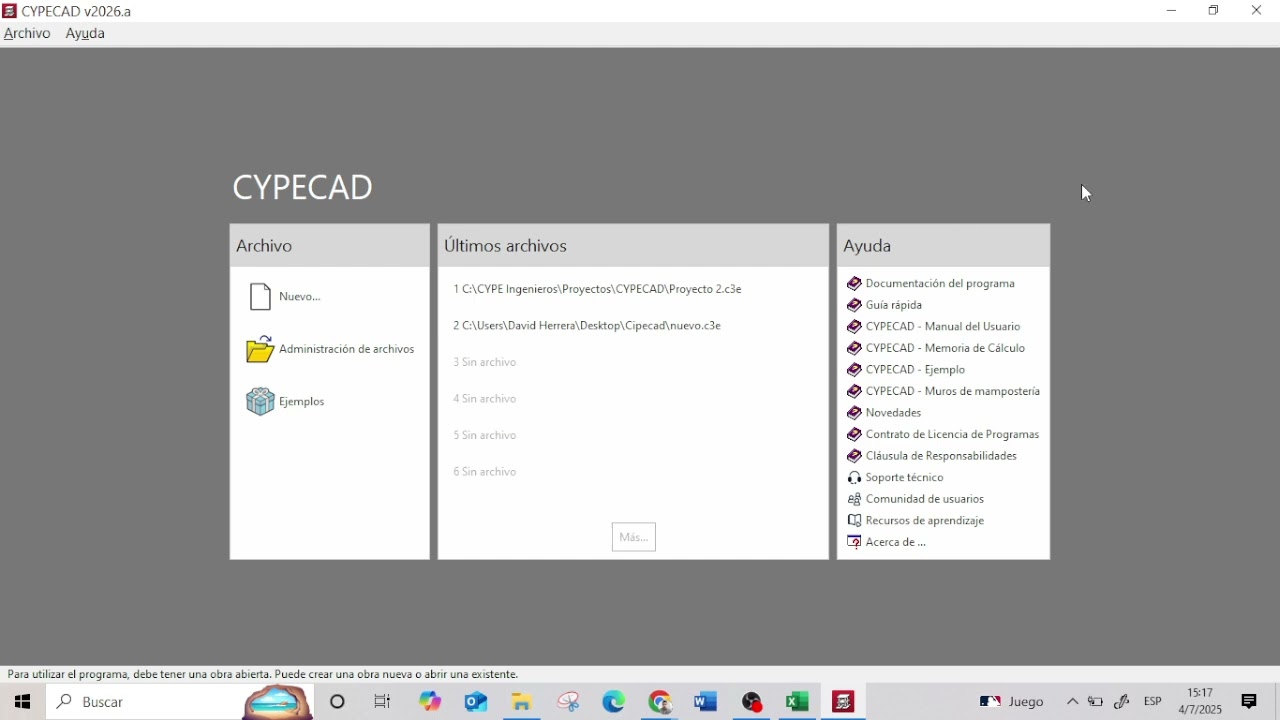Open Administración de archivos folder icon
The height and width of the screenshot is (720, 1280).
coord(260,349)
